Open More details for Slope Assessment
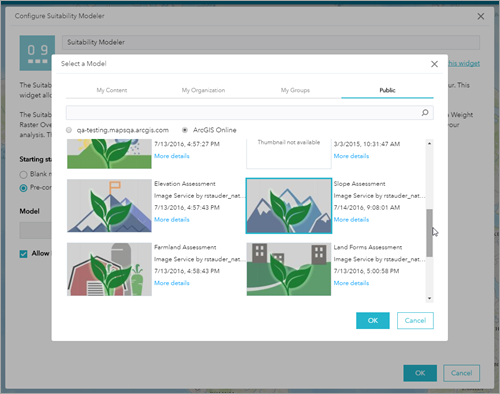 point(351,220)
